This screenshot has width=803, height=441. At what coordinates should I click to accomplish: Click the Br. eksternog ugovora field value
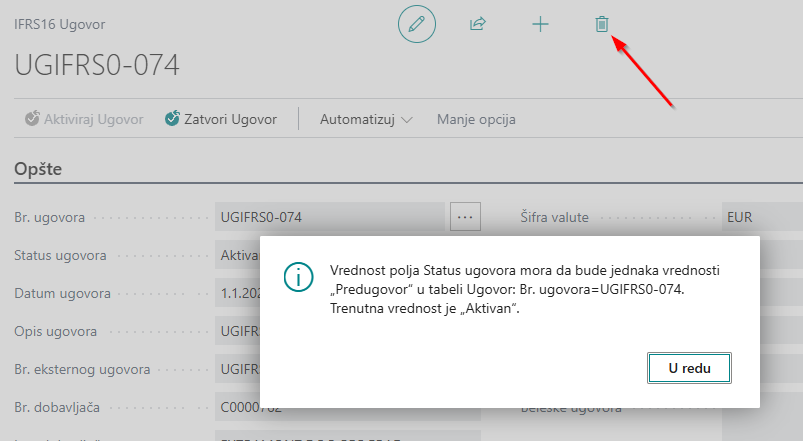pyautogui.click(x=238, y=369)
